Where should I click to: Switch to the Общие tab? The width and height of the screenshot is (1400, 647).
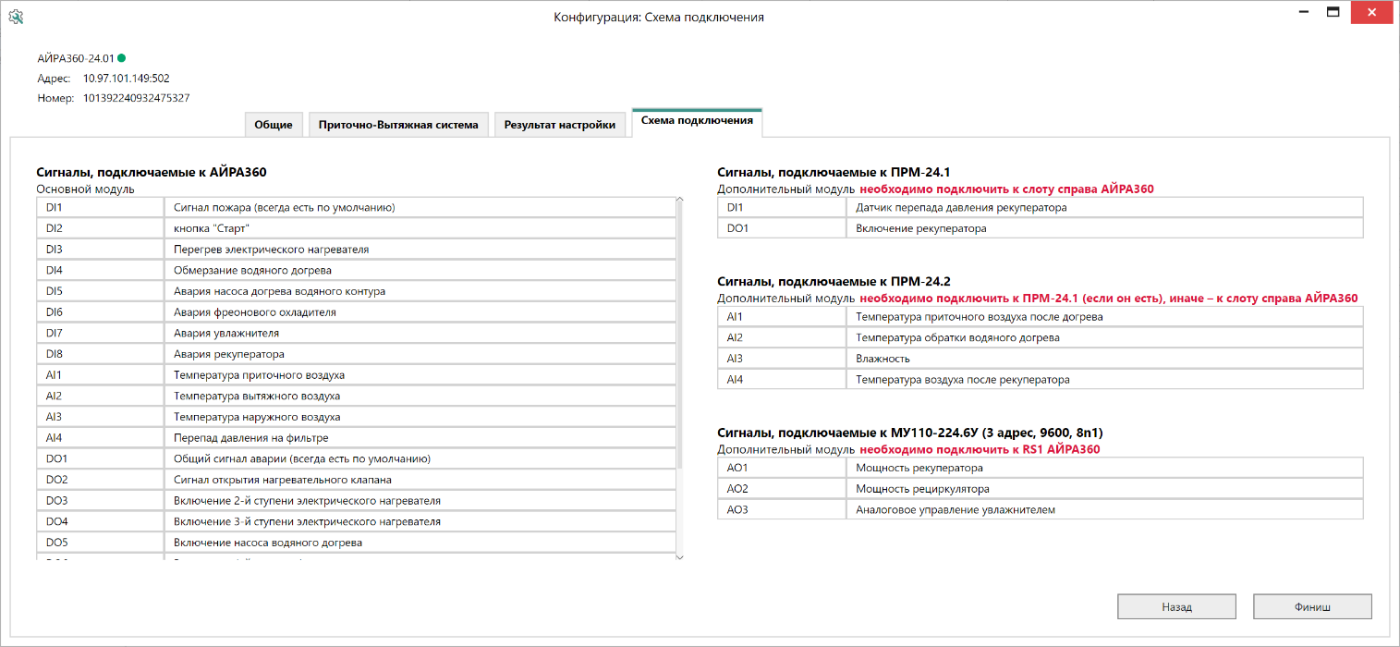[273, 125]
